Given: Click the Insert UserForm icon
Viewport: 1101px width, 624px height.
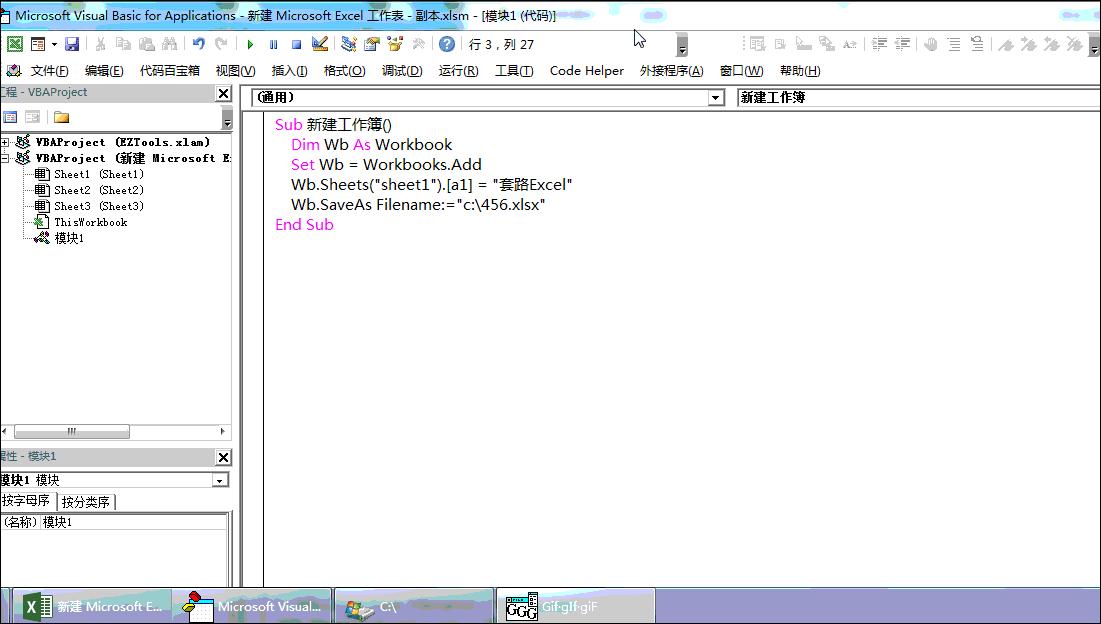Looking at the screenshot, I should point(38,44).
